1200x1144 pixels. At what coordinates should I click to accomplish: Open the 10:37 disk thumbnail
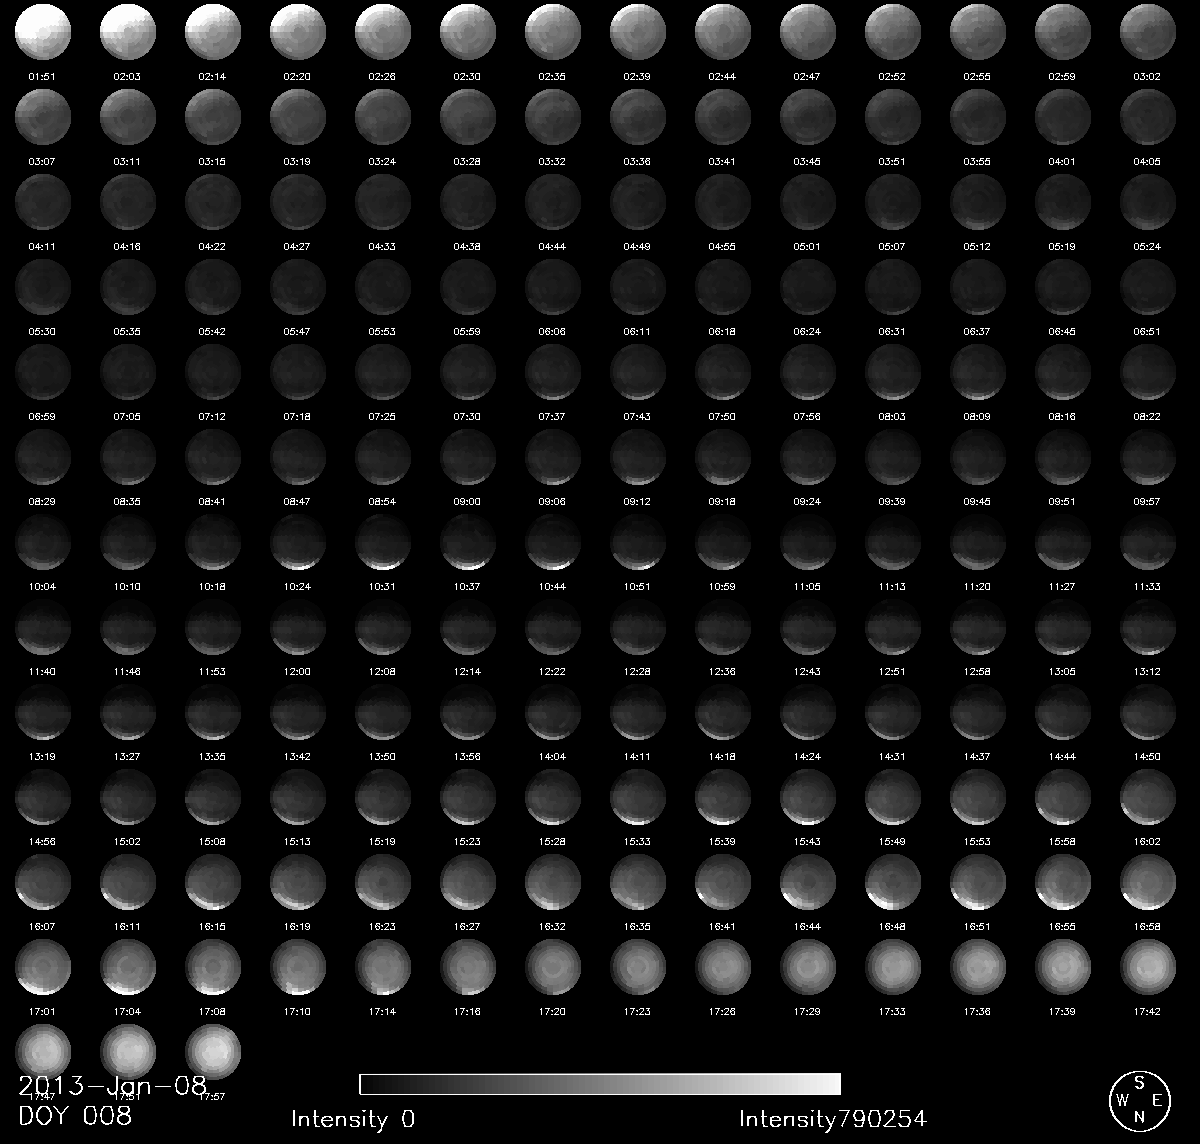pyautogui.click(x=468, y=543)
